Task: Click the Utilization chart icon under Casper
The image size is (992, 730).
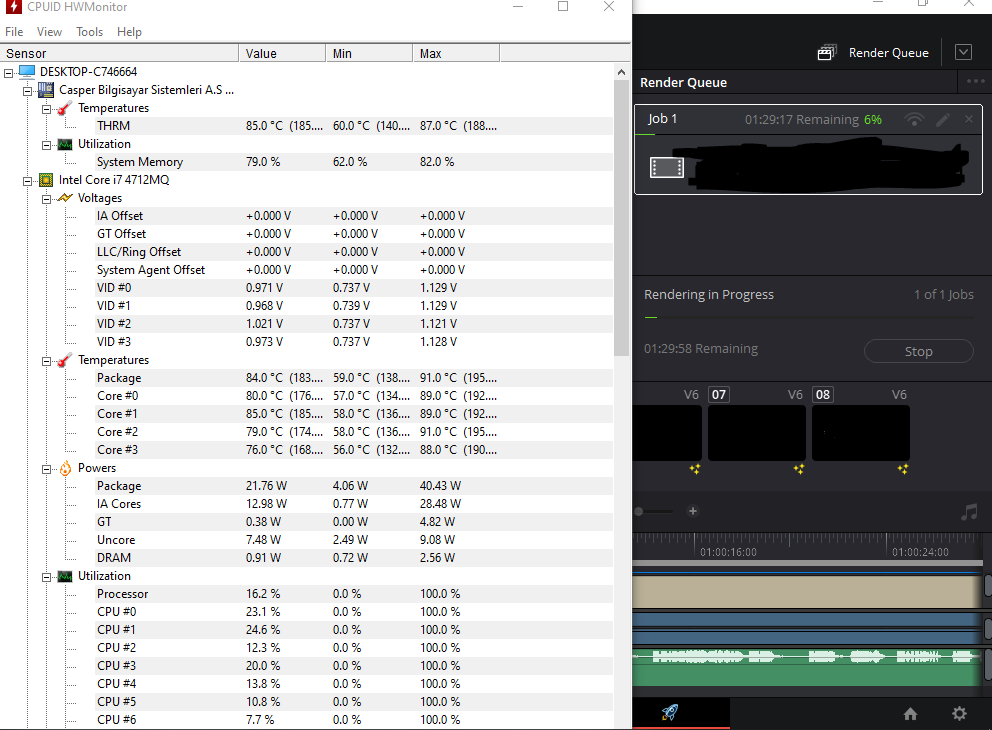Action: coord(65,144)
